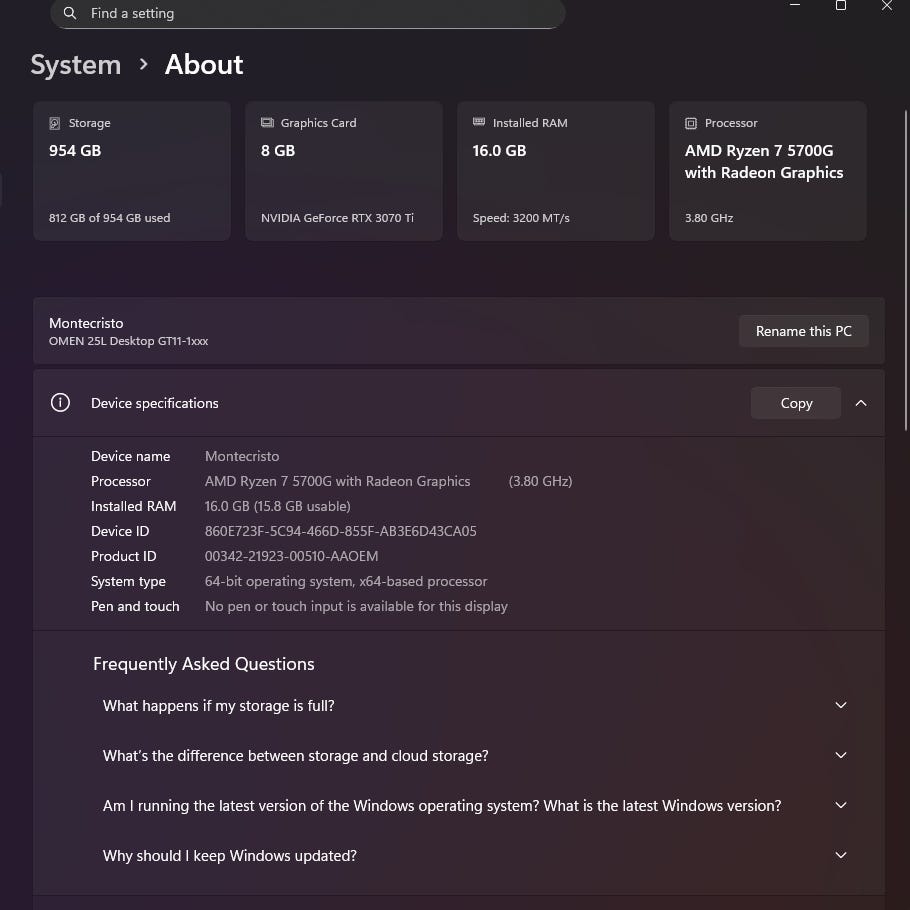910x910 pixels.
Task: Click the Storage drive icon
Action: click(x=55, y=123)
